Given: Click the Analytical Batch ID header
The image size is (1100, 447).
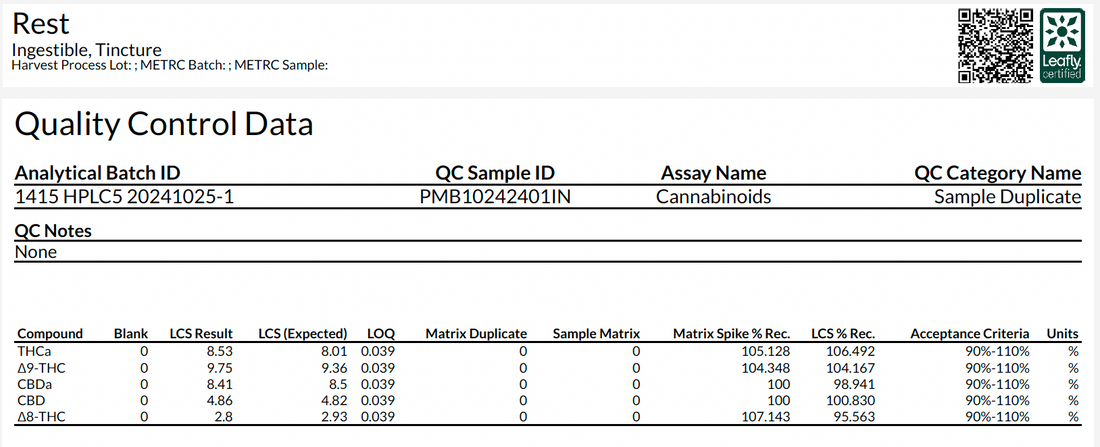Looking at the screenshot, I should 97,172.
